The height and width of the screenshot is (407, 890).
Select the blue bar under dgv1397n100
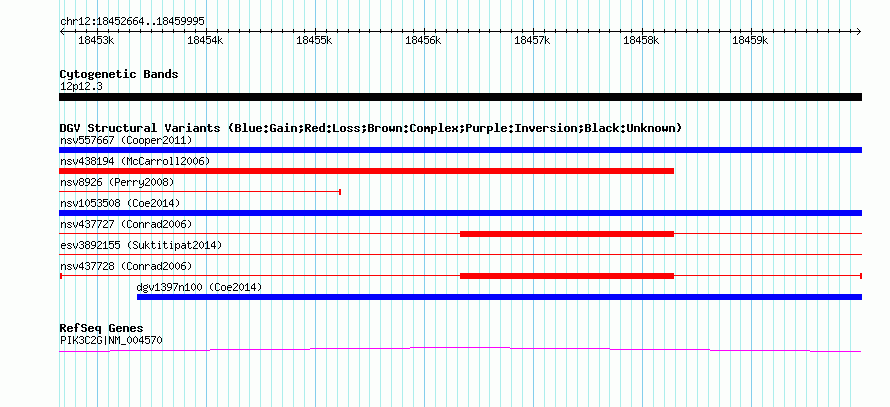(x=499, y=297)
